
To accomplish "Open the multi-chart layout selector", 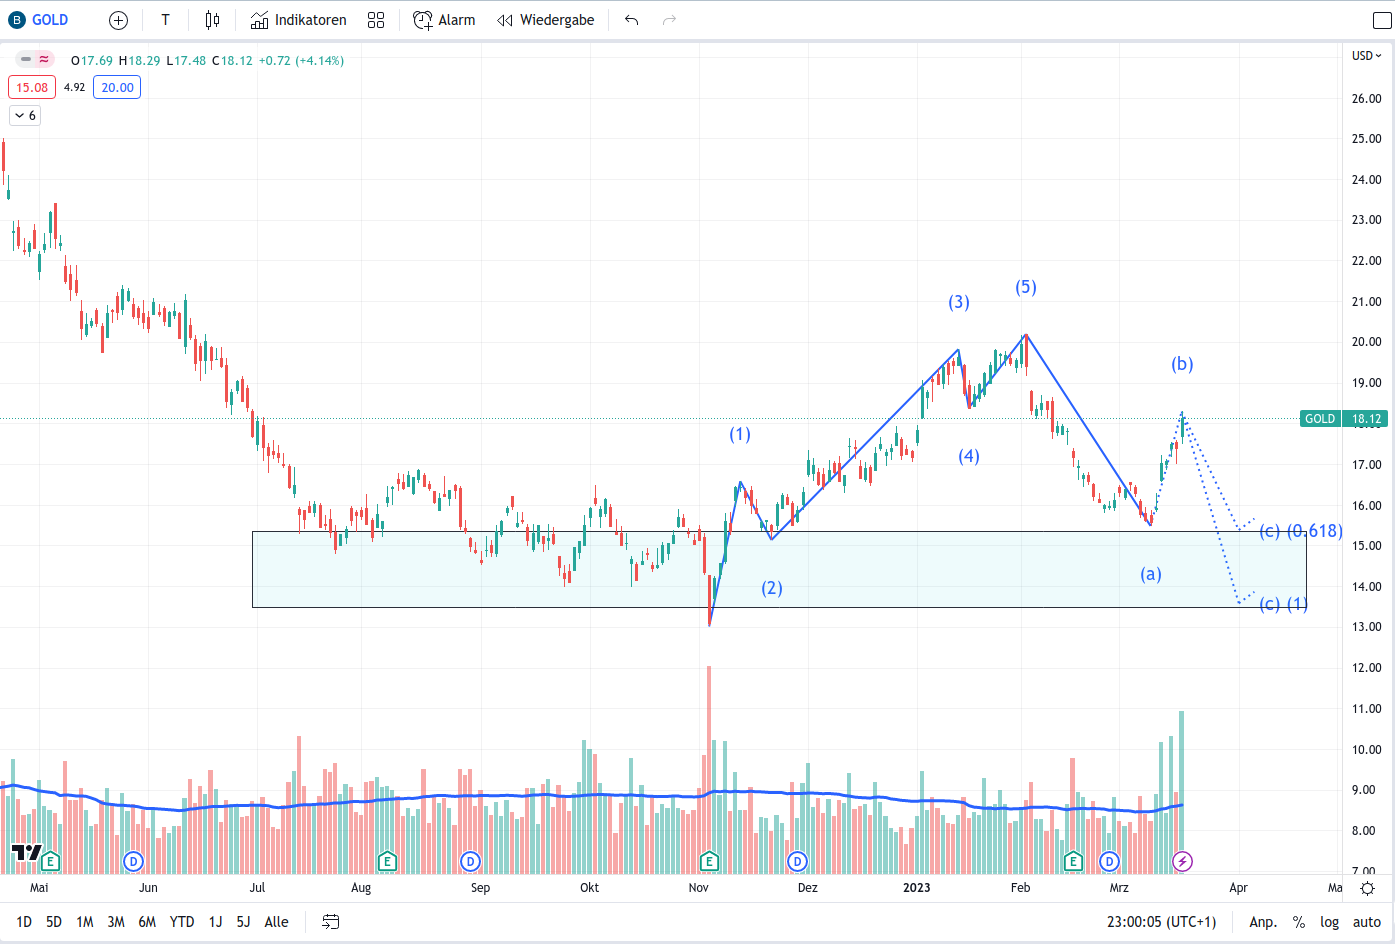I will 376,19.
